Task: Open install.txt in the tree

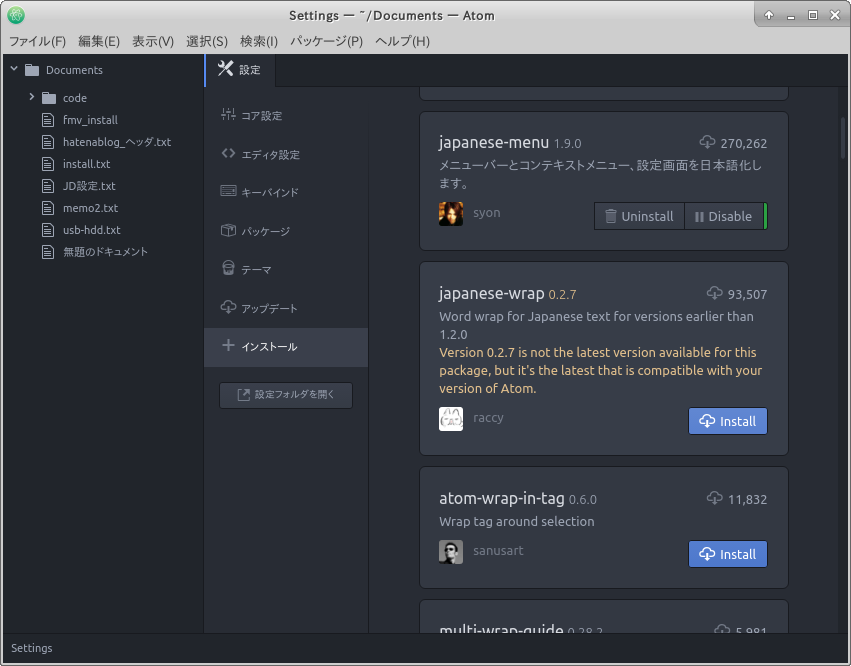Action: point(86,164)
